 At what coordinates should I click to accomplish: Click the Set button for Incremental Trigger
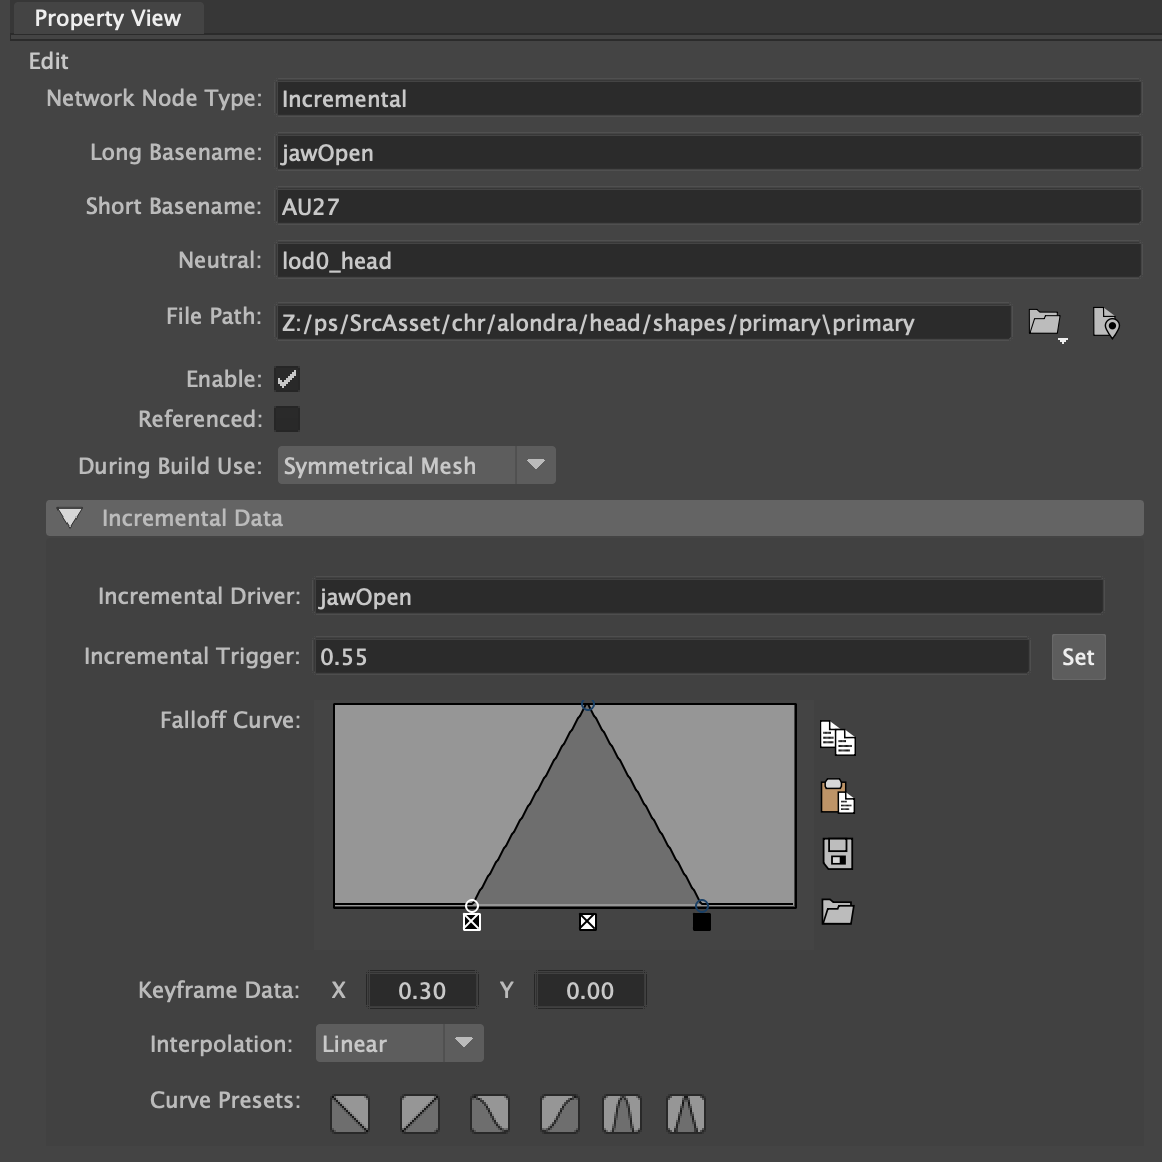(1078, 657)
